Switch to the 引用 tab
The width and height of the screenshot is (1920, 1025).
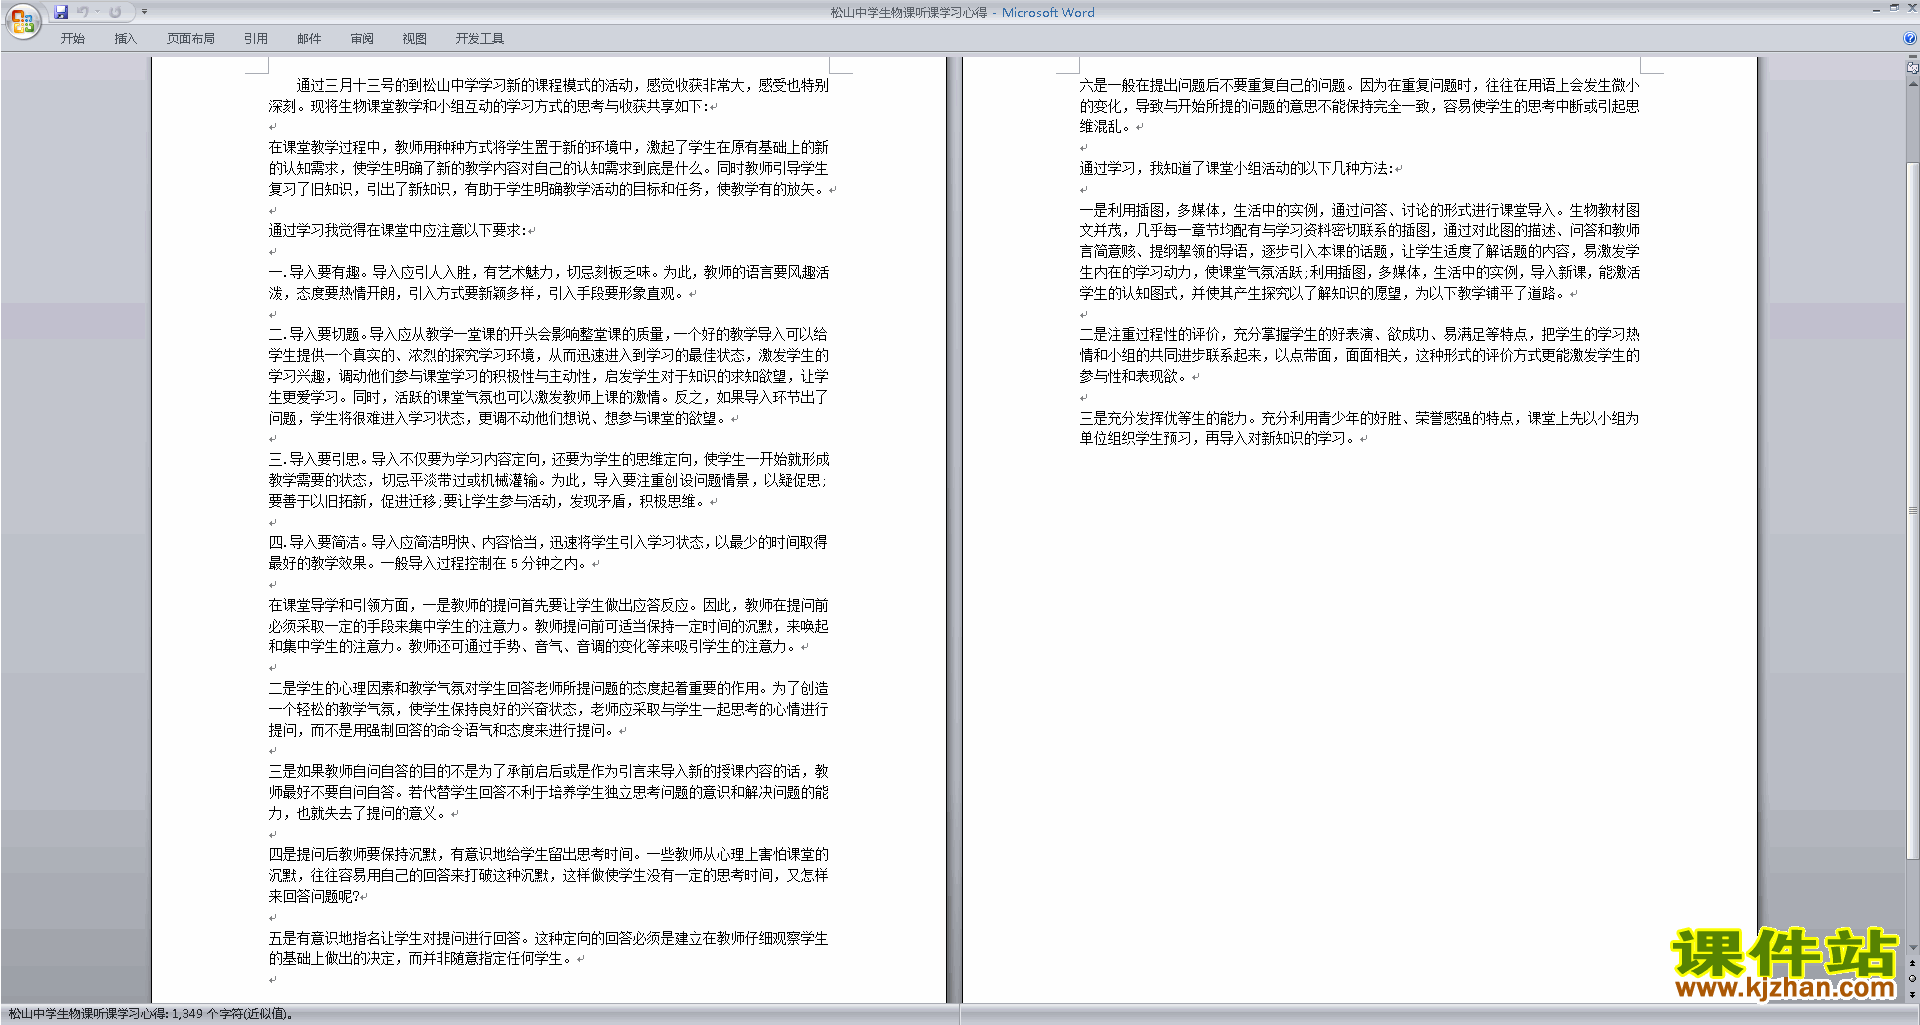click(255, 38)
